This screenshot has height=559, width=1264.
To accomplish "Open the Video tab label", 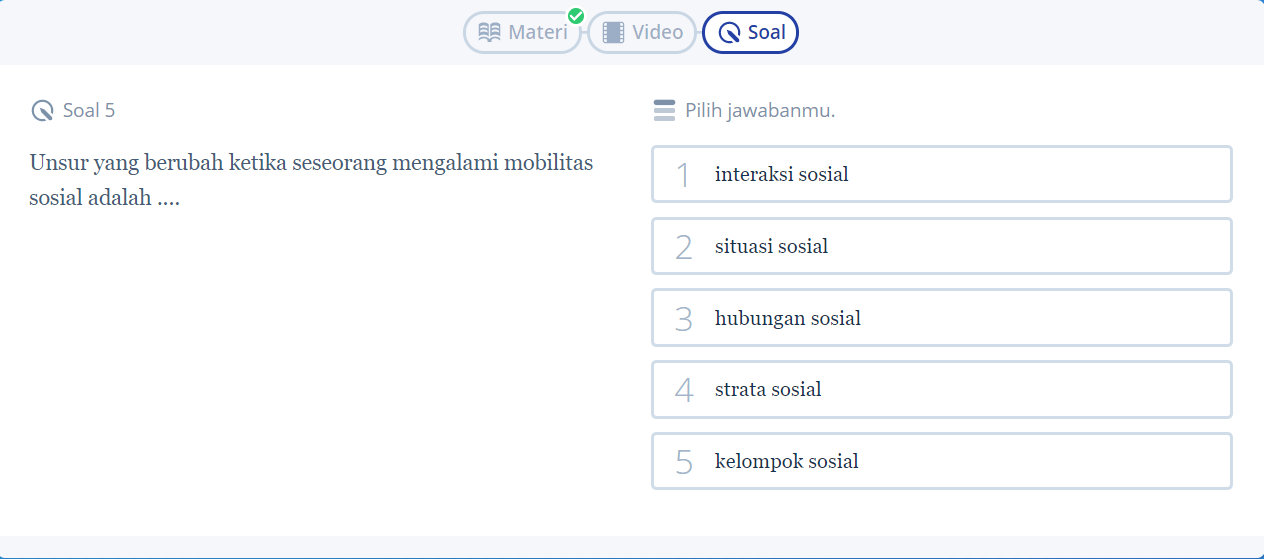I will point(657,32).
